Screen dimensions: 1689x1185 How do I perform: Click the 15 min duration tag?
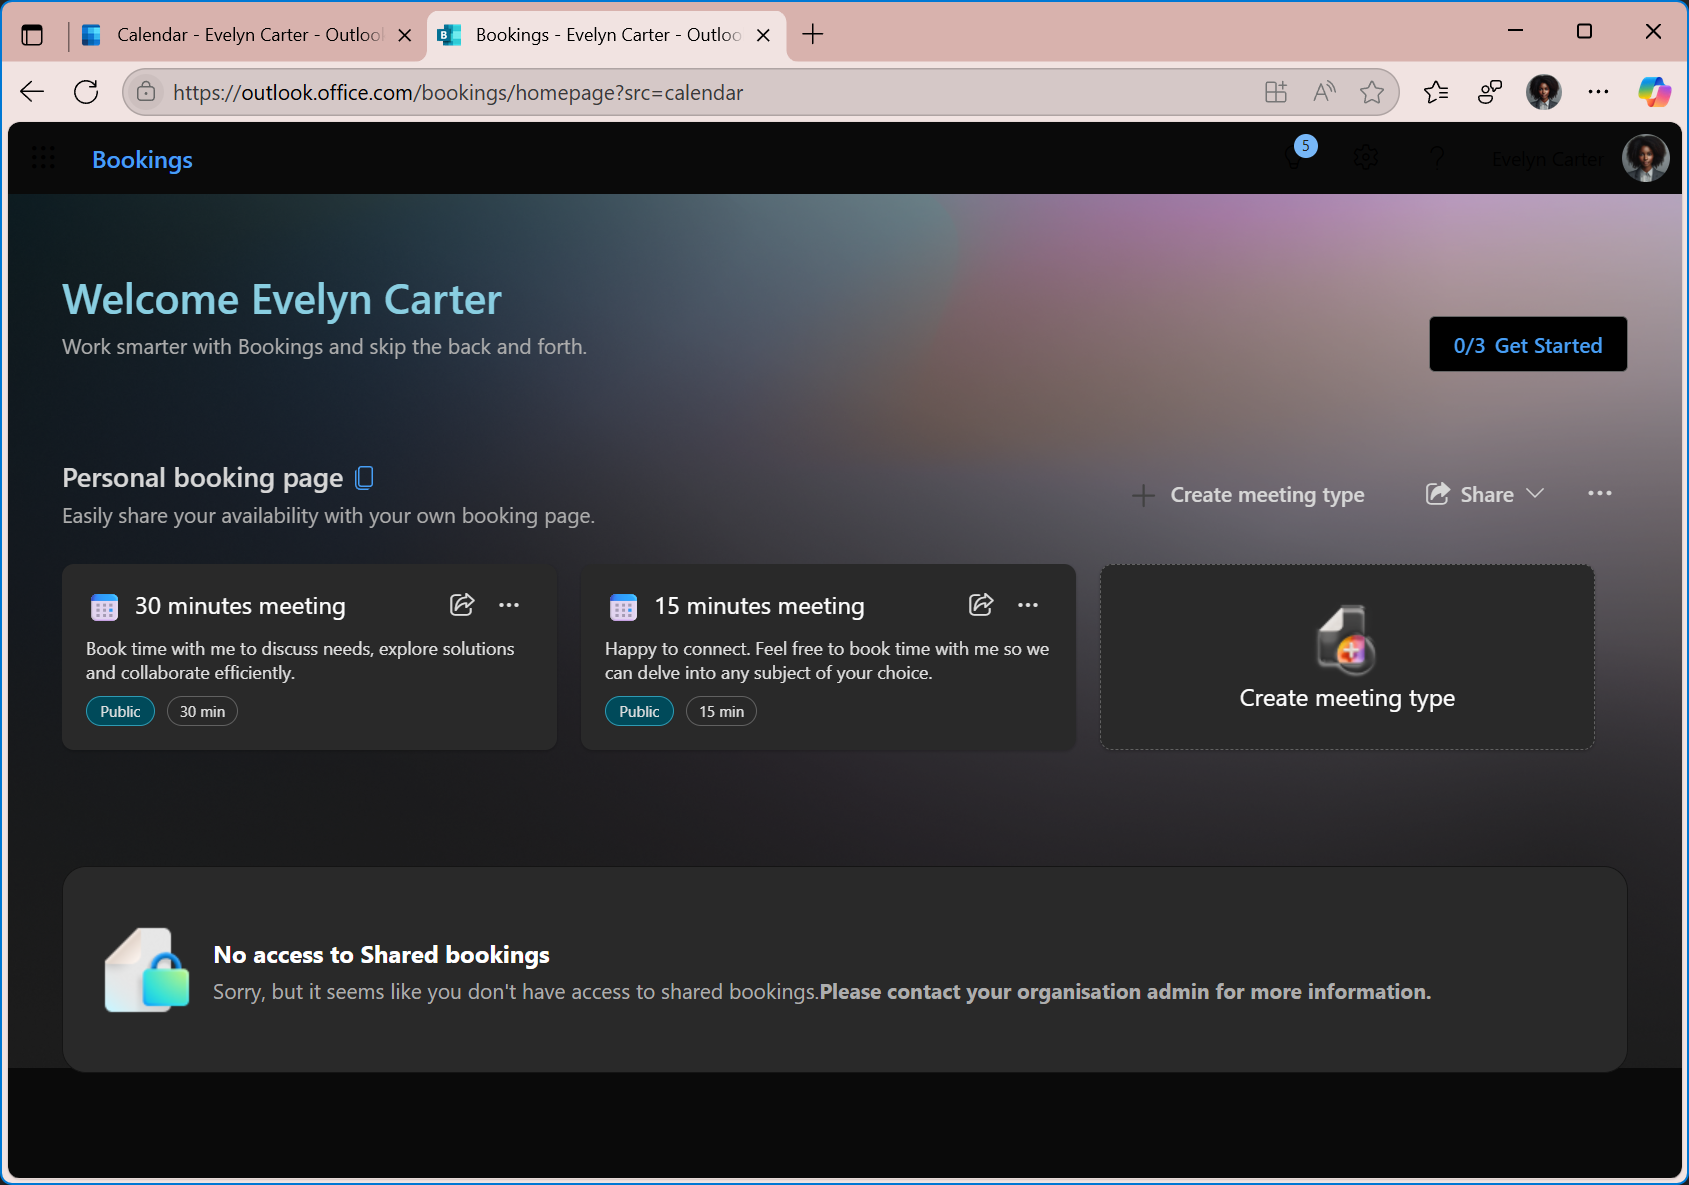(x=721, y=711)
